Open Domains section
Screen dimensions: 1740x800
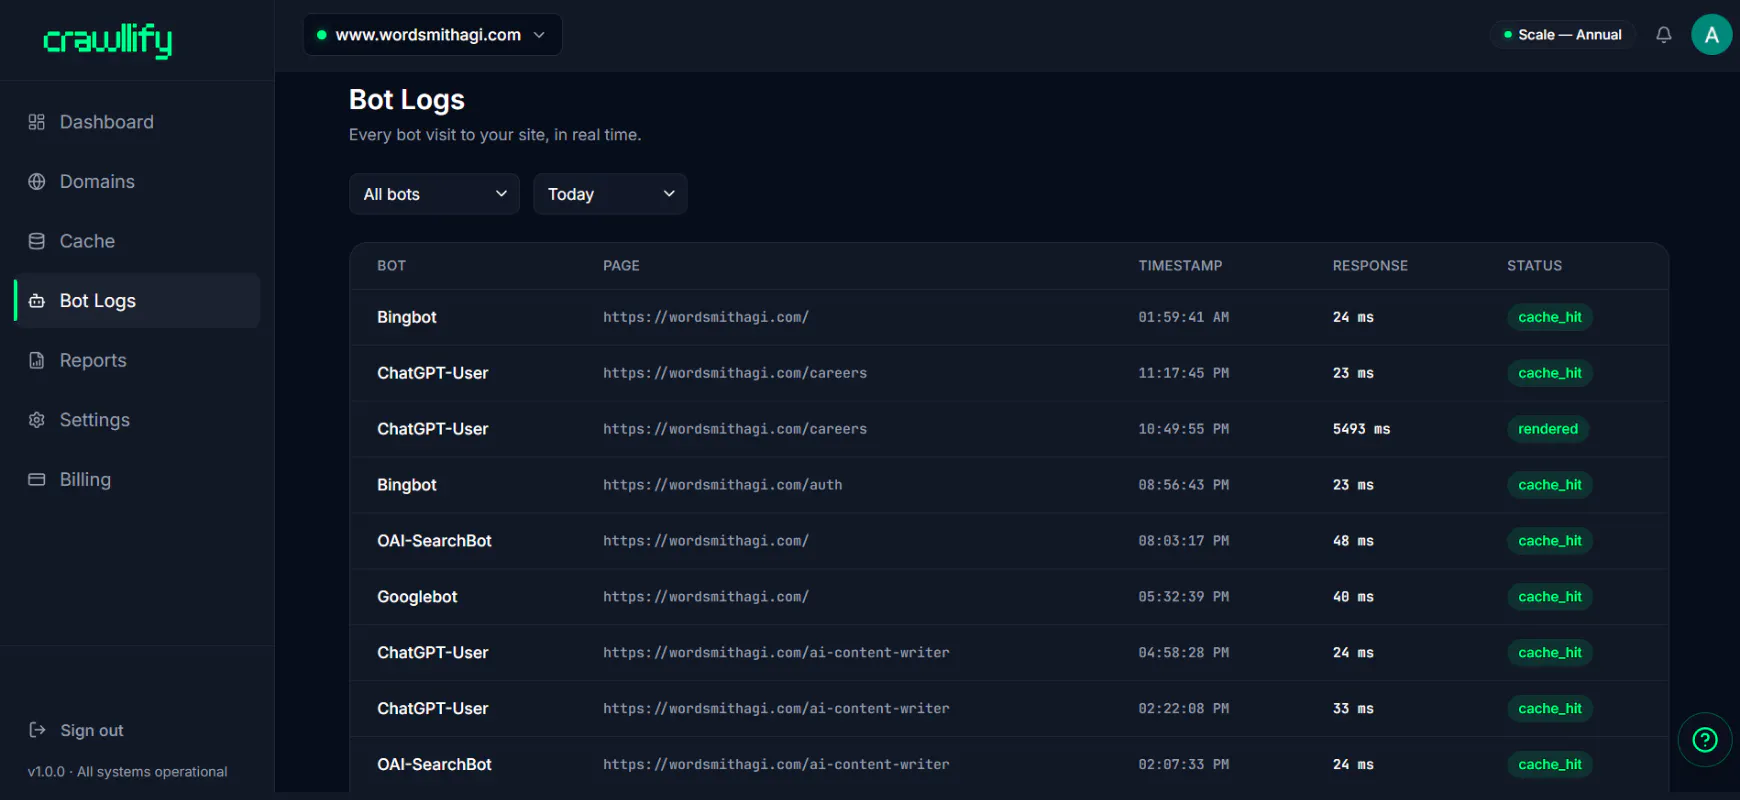[137, 182]
